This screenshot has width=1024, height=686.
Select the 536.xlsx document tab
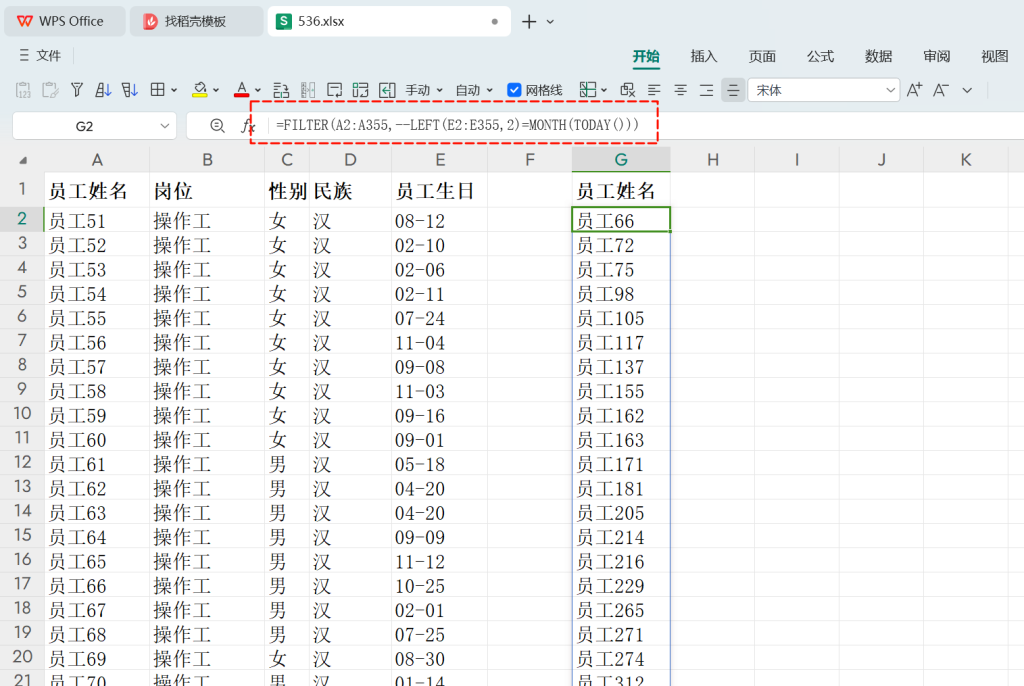click(x=389, y=22)
